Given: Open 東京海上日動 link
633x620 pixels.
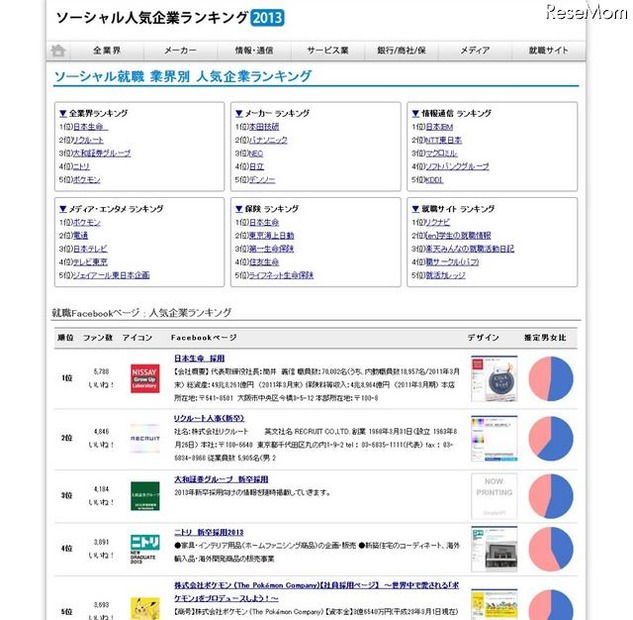Looking at the screenshot, I should 271,236.
